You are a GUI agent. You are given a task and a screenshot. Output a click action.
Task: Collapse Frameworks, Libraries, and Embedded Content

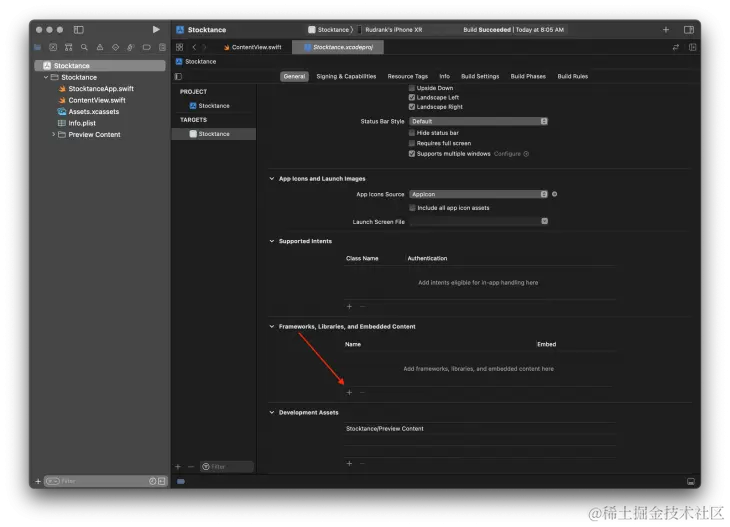(272, 326)
